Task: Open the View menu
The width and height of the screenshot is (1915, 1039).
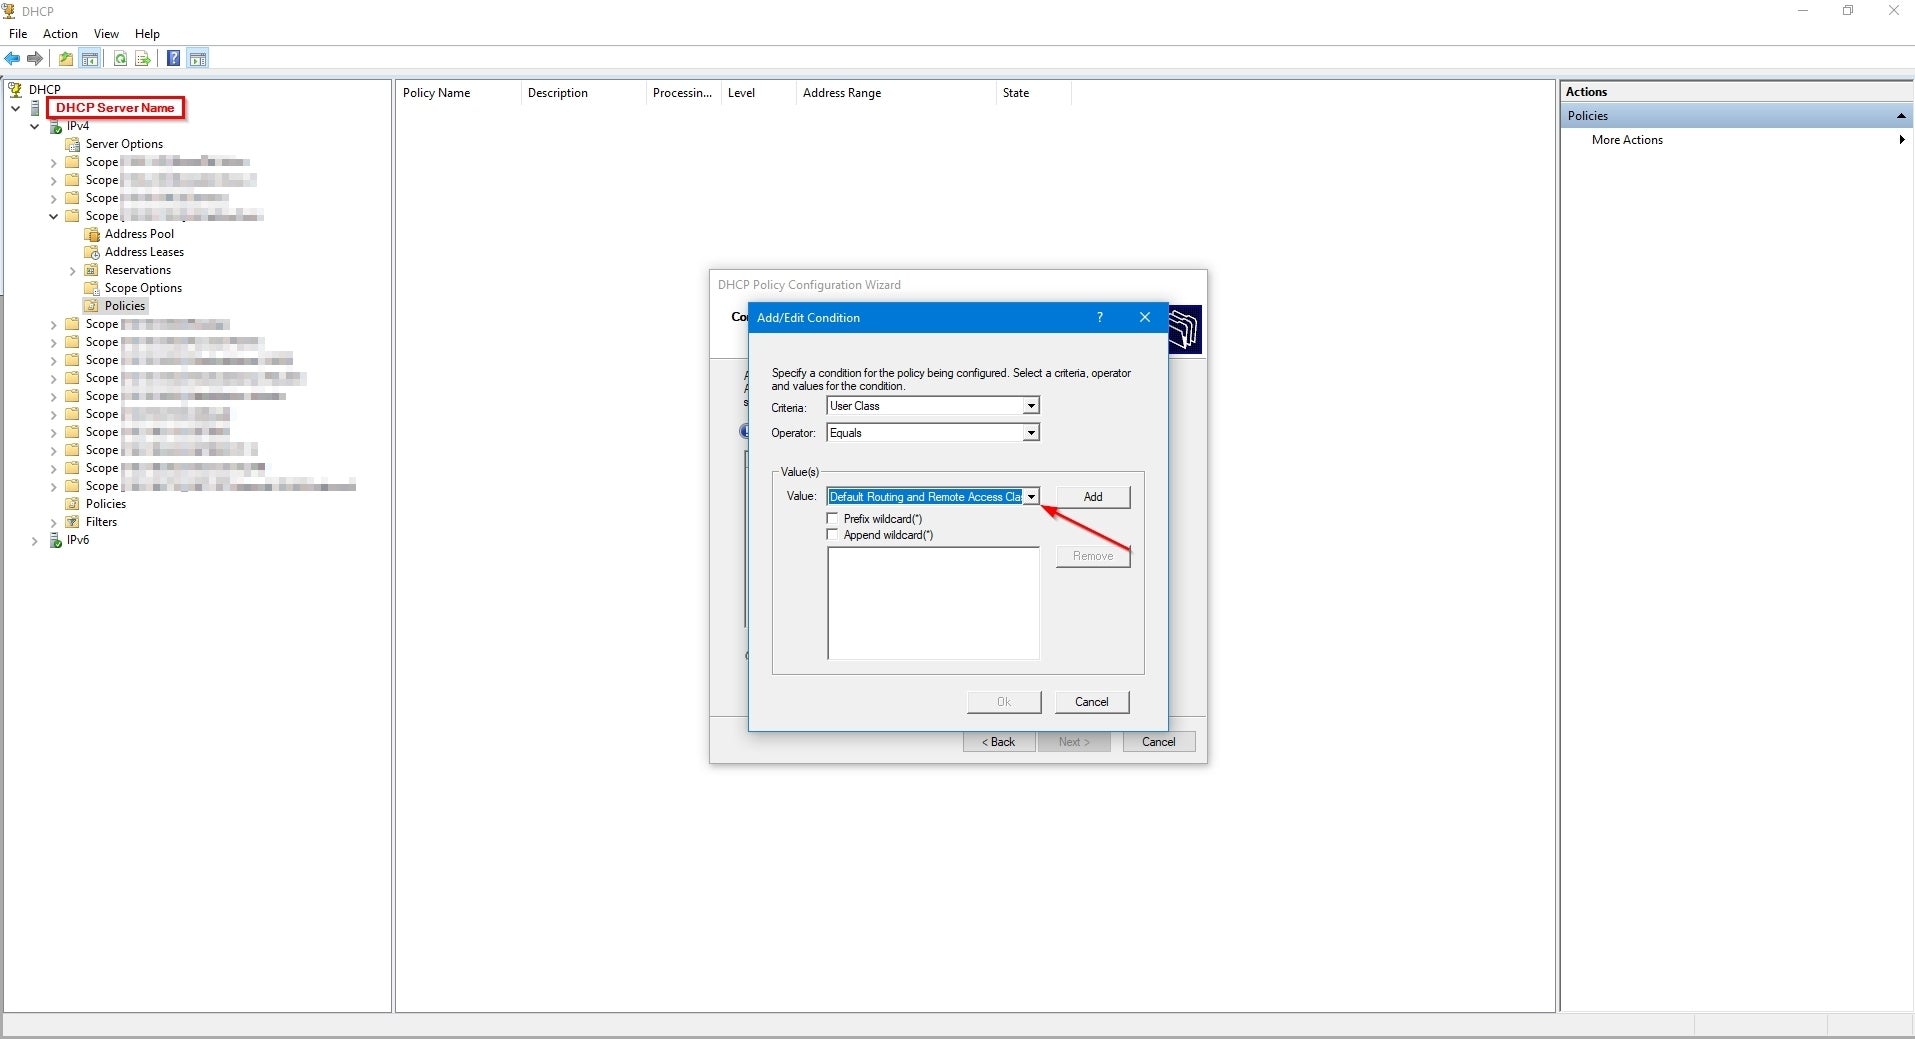Action: click(106, 34)
